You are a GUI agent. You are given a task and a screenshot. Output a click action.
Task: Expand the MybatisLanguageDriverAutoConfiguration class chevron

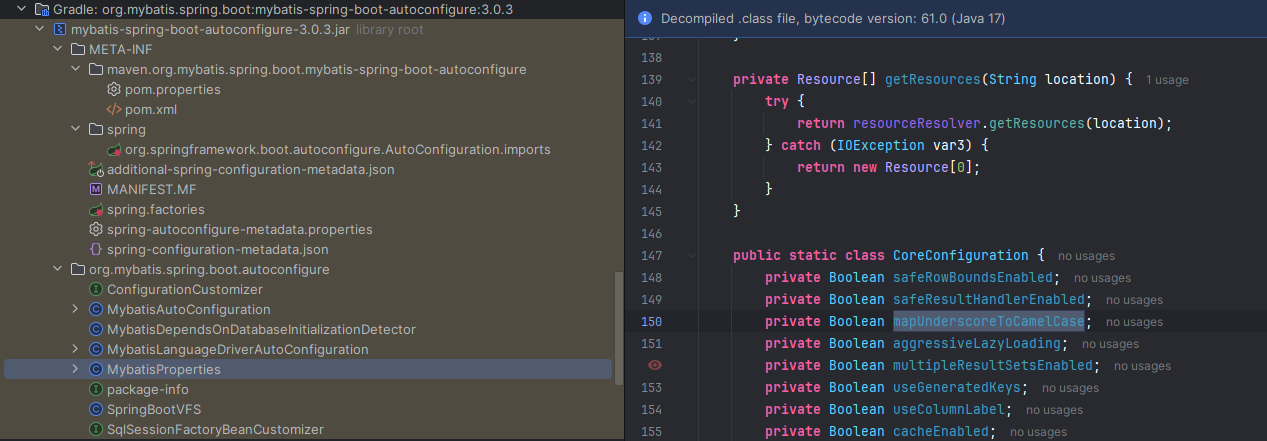tap(75, 349)
